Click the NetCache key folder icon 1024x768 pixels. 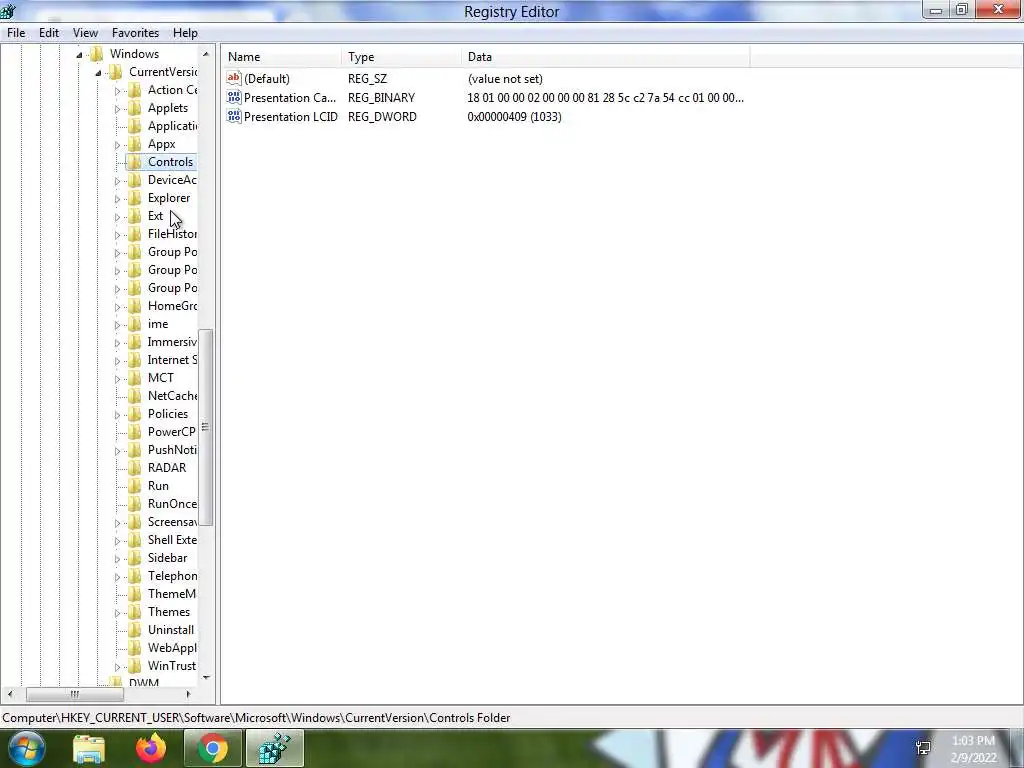coord(135,395)
